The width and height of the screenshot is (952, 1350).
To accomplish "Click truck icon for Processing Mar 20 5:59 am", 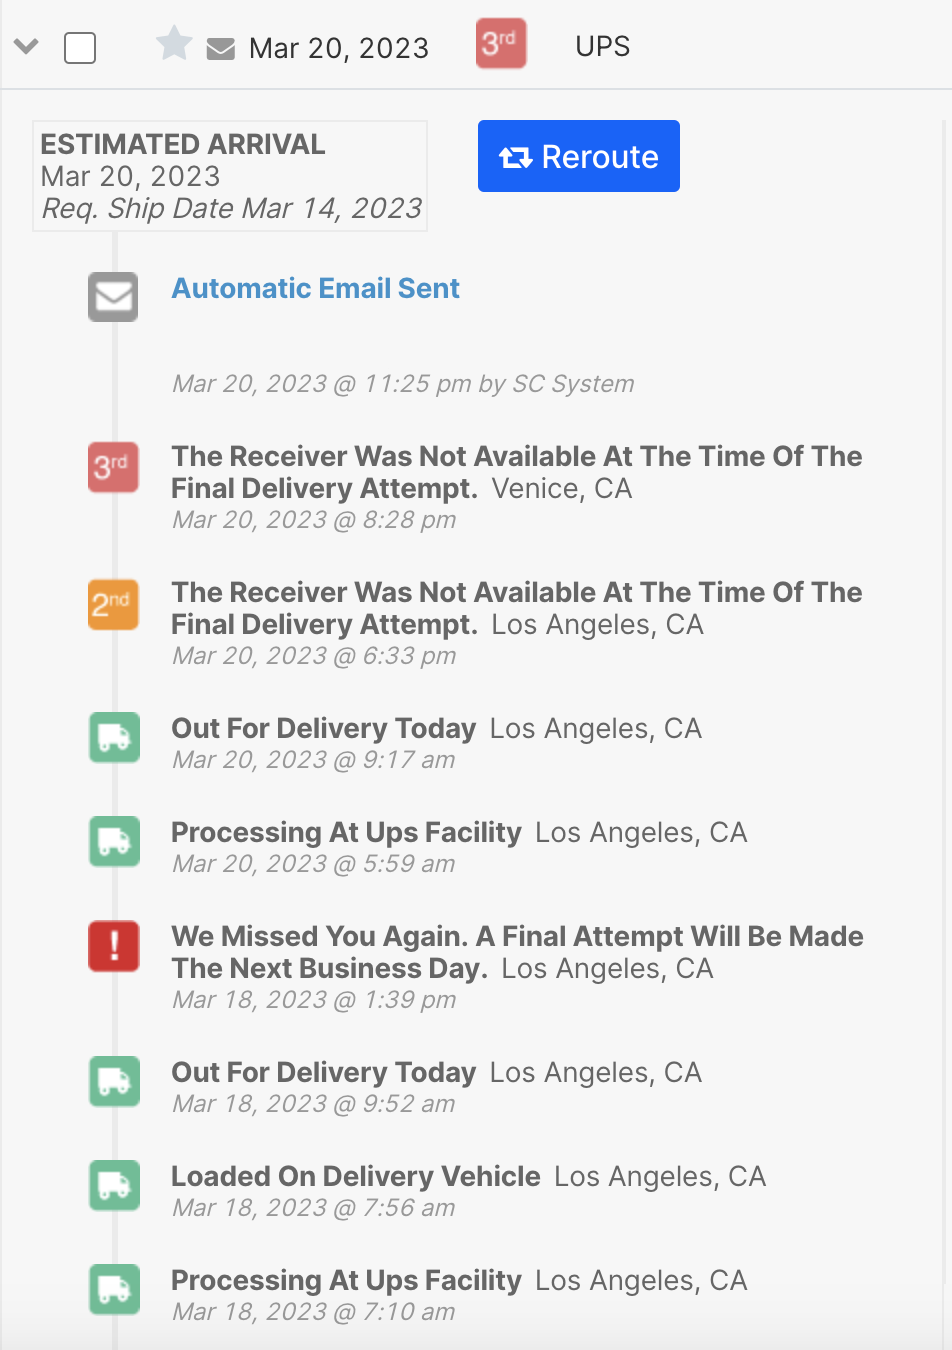I will (114, 842).
